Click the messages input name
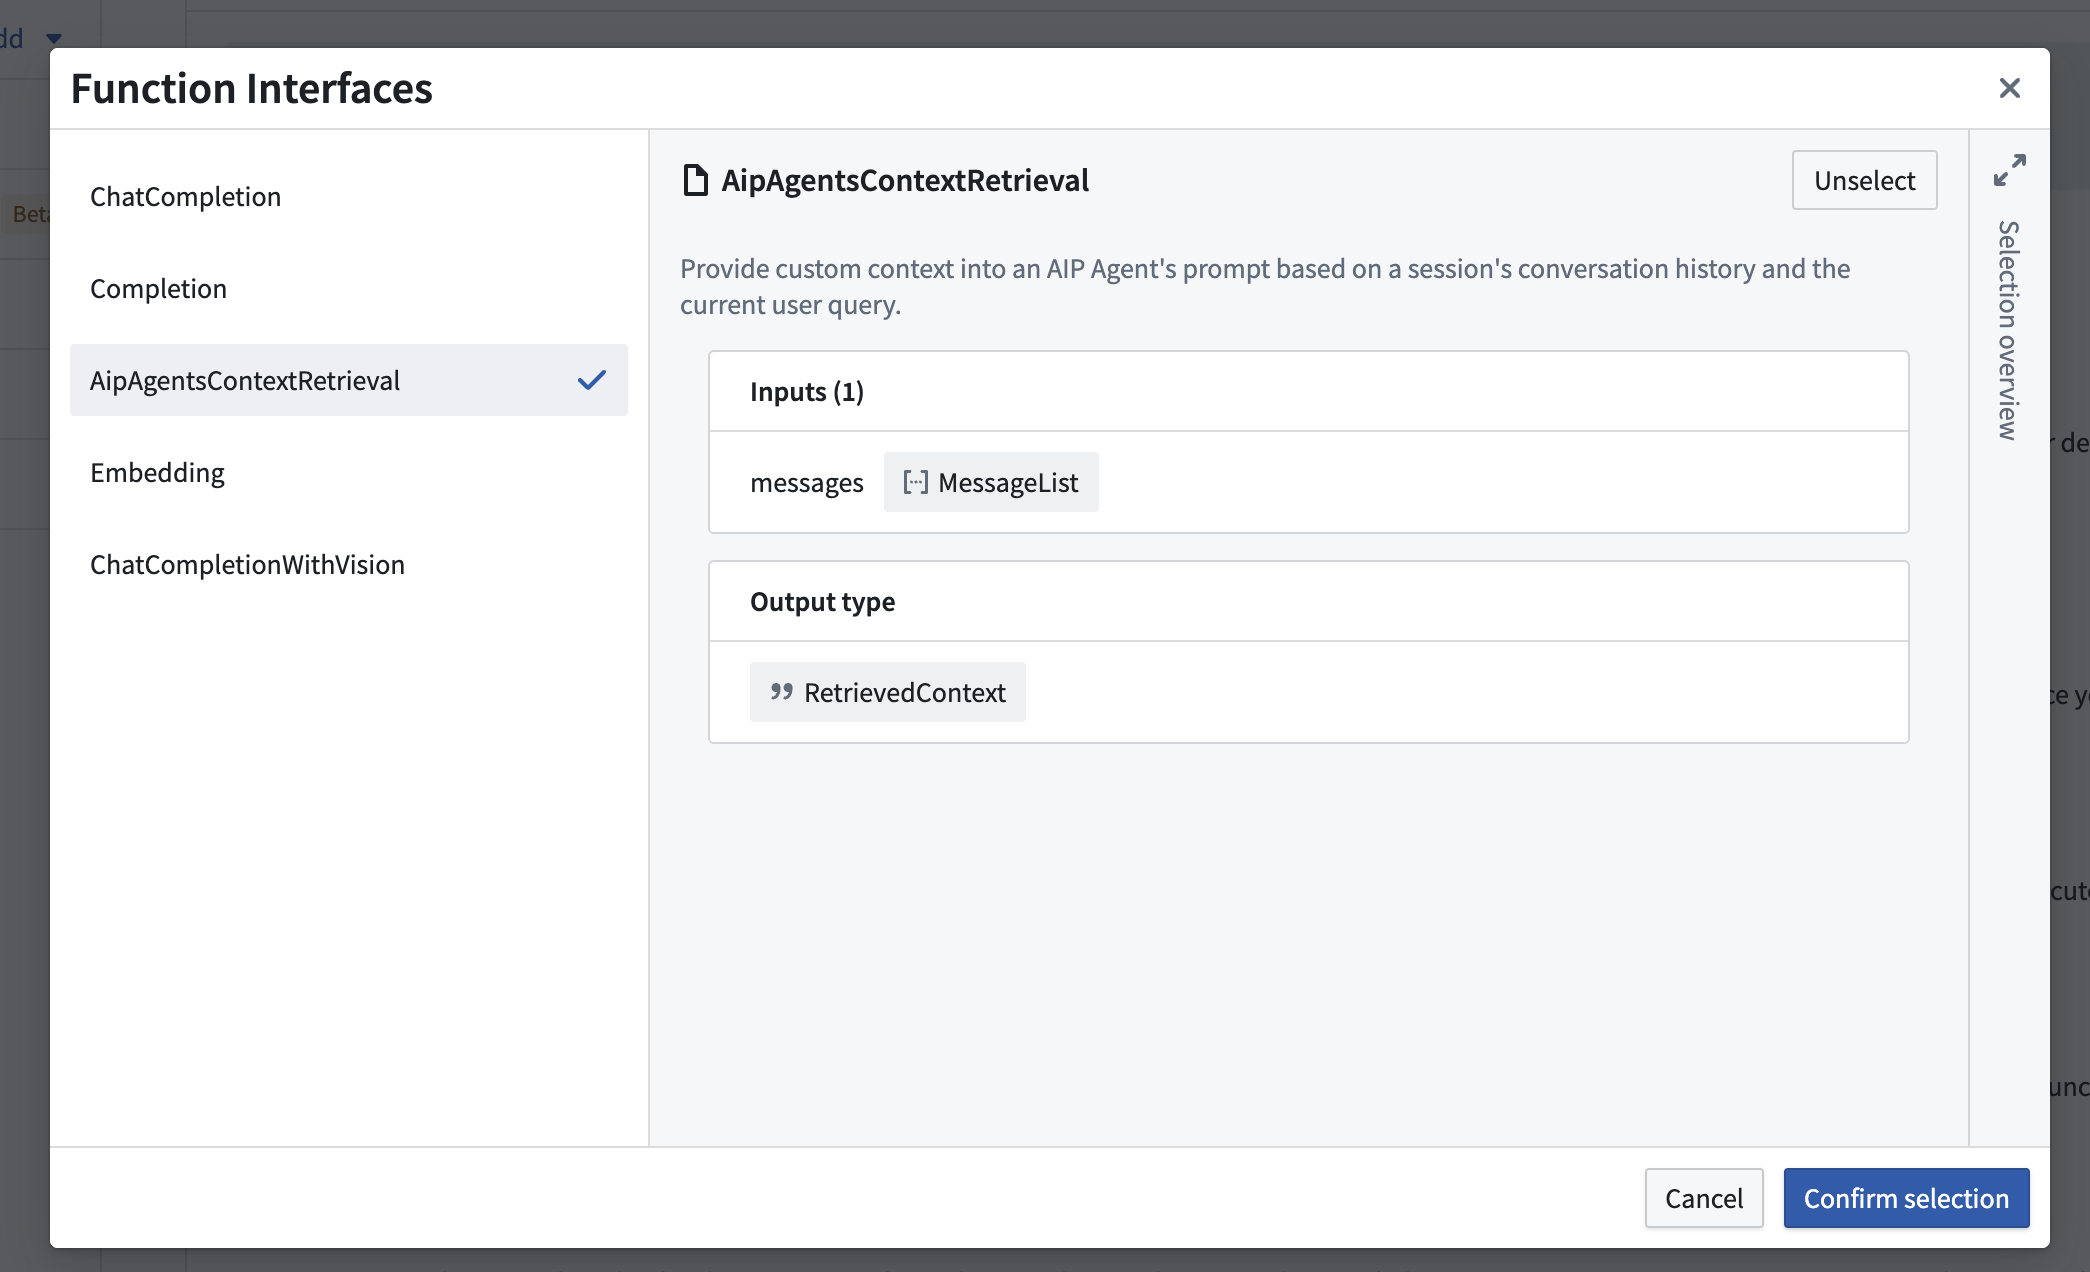The height and width of the screenshot is (1272, 2090). [x=806, y=483]
